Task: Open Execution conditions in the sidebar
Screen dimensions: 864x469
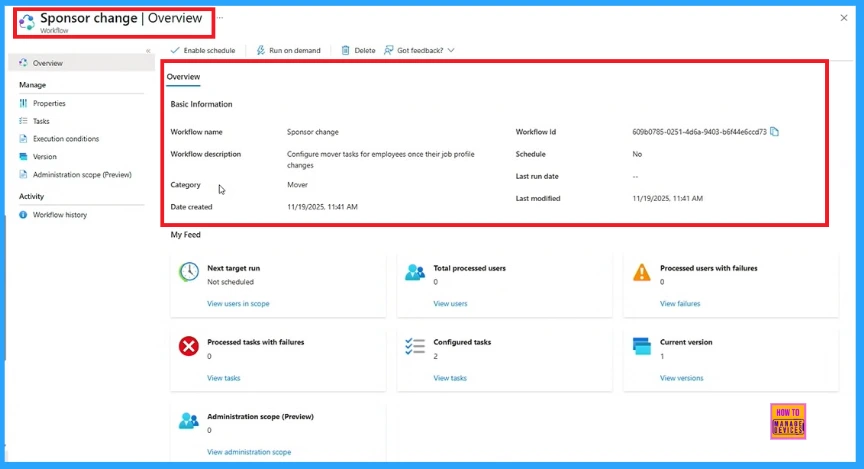Action: (x=66, y=139)
